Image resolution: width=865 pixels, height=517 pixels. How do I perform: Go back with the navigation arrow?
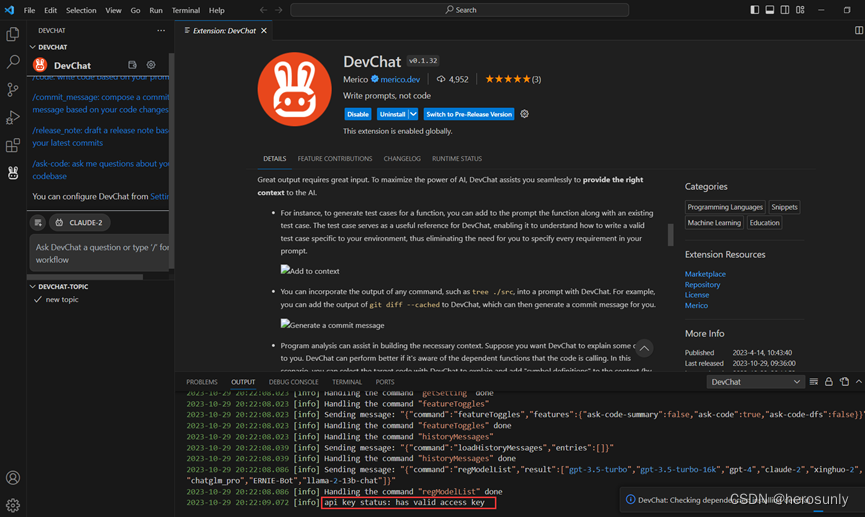tap(263, 10)
